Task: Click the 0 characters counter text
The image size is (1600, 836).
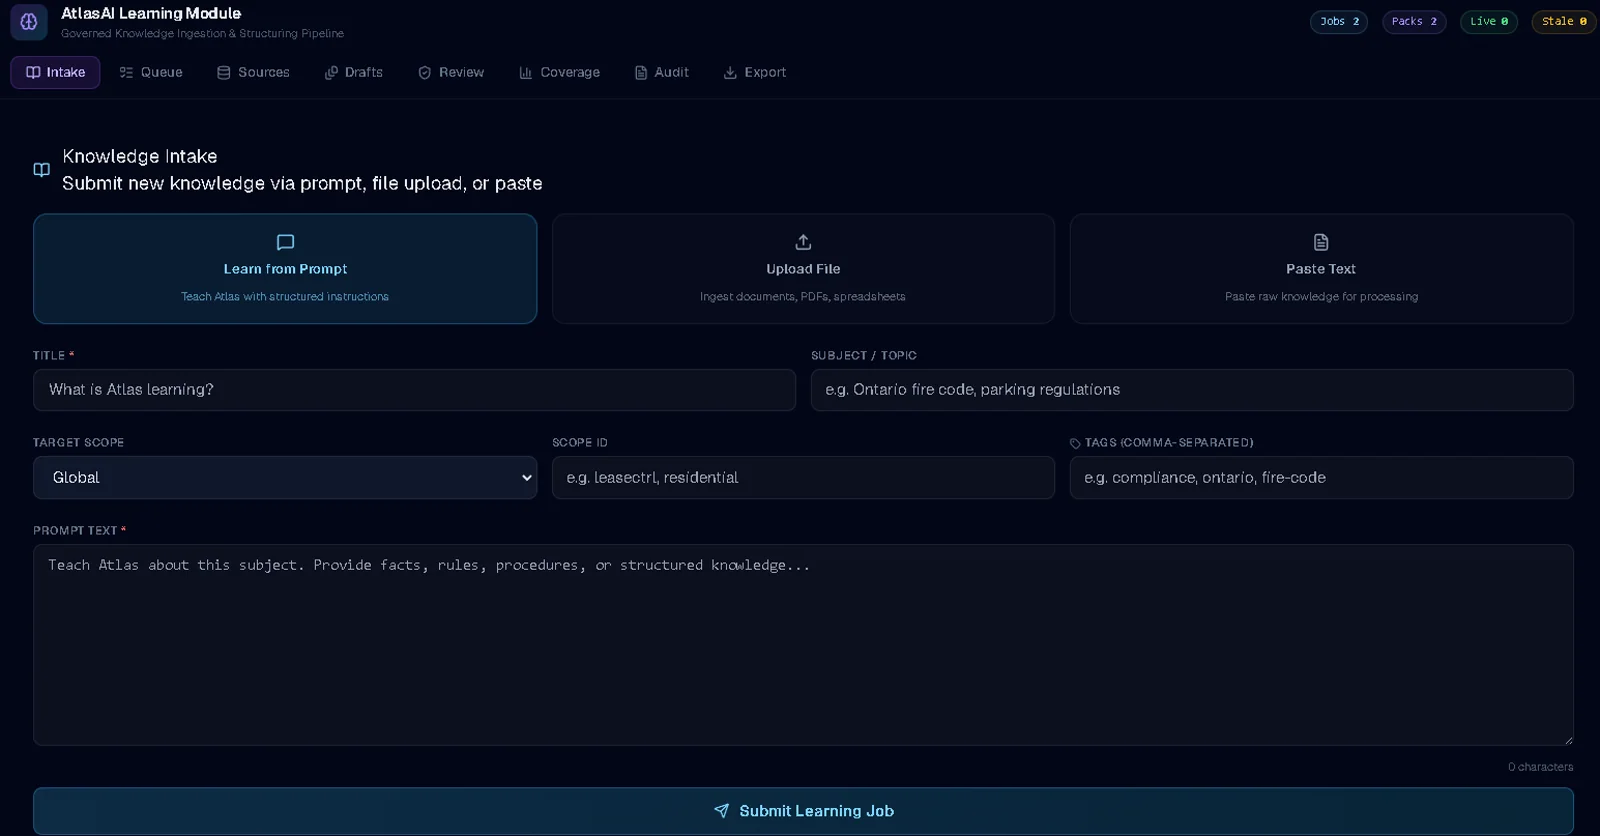Action: tap(1540, 767)
